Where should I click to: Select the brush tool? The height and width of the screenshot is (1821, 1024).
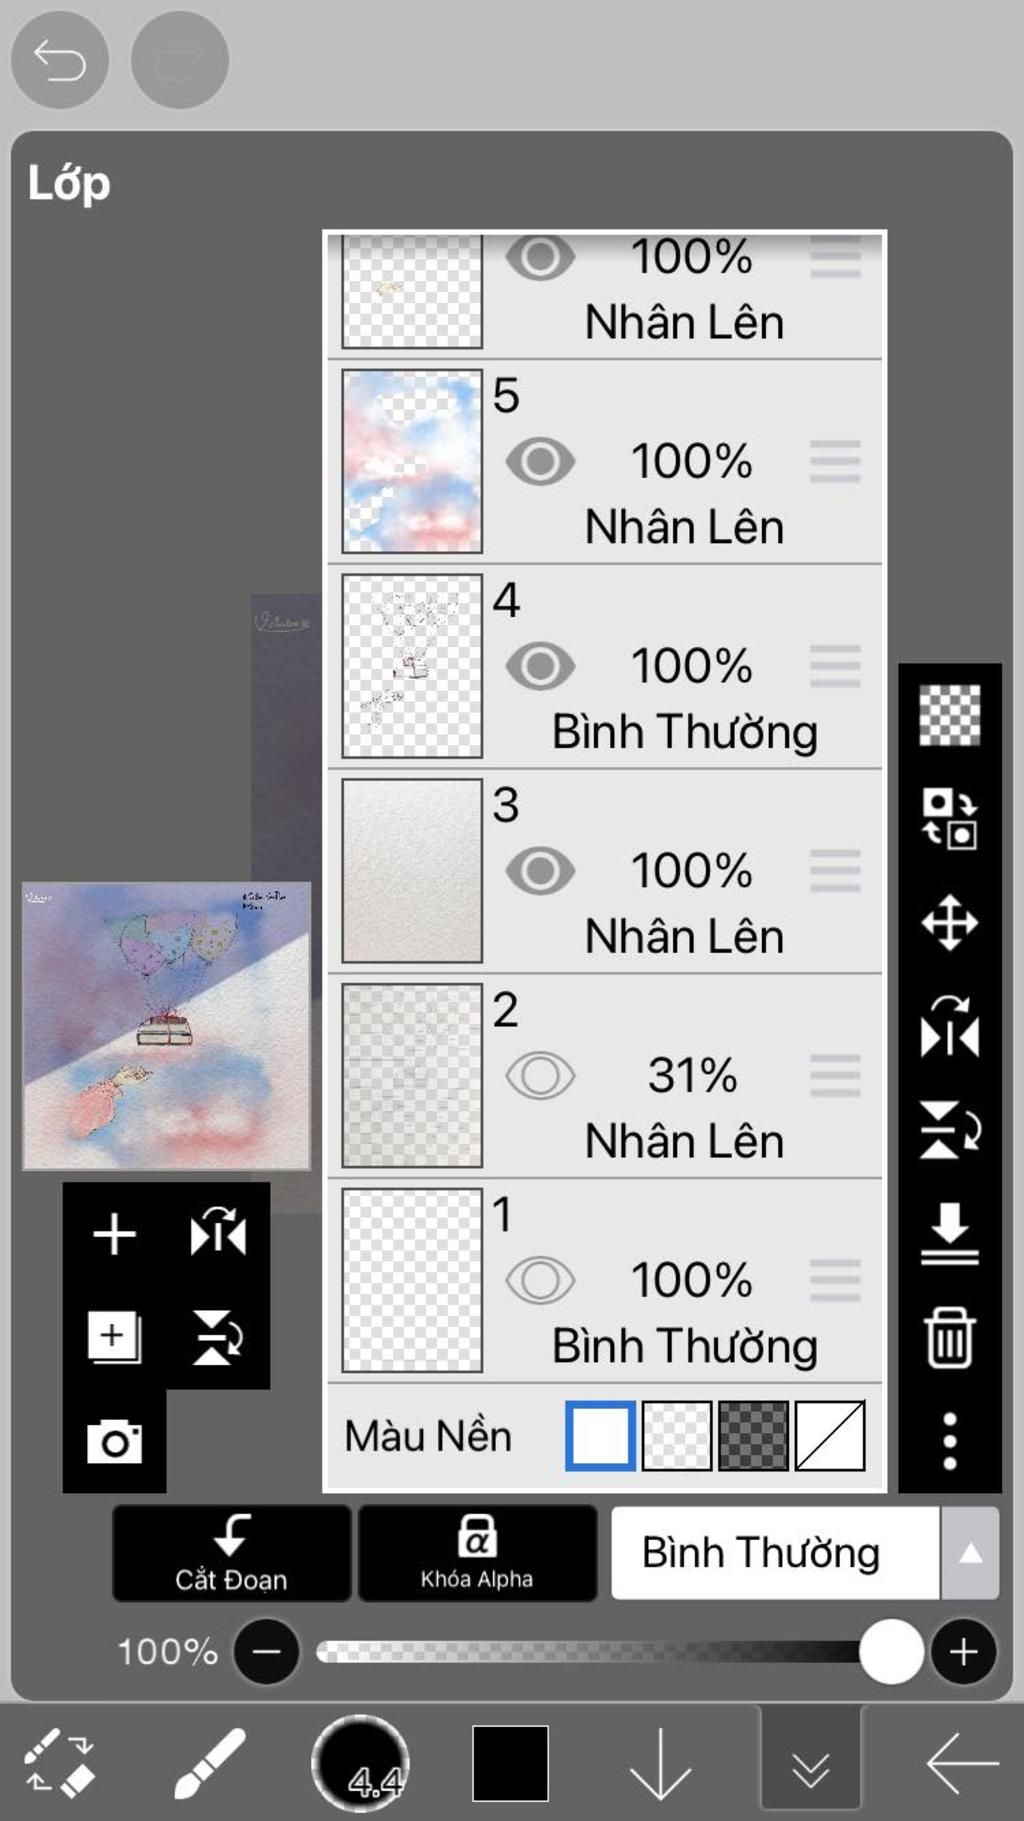209,1764
